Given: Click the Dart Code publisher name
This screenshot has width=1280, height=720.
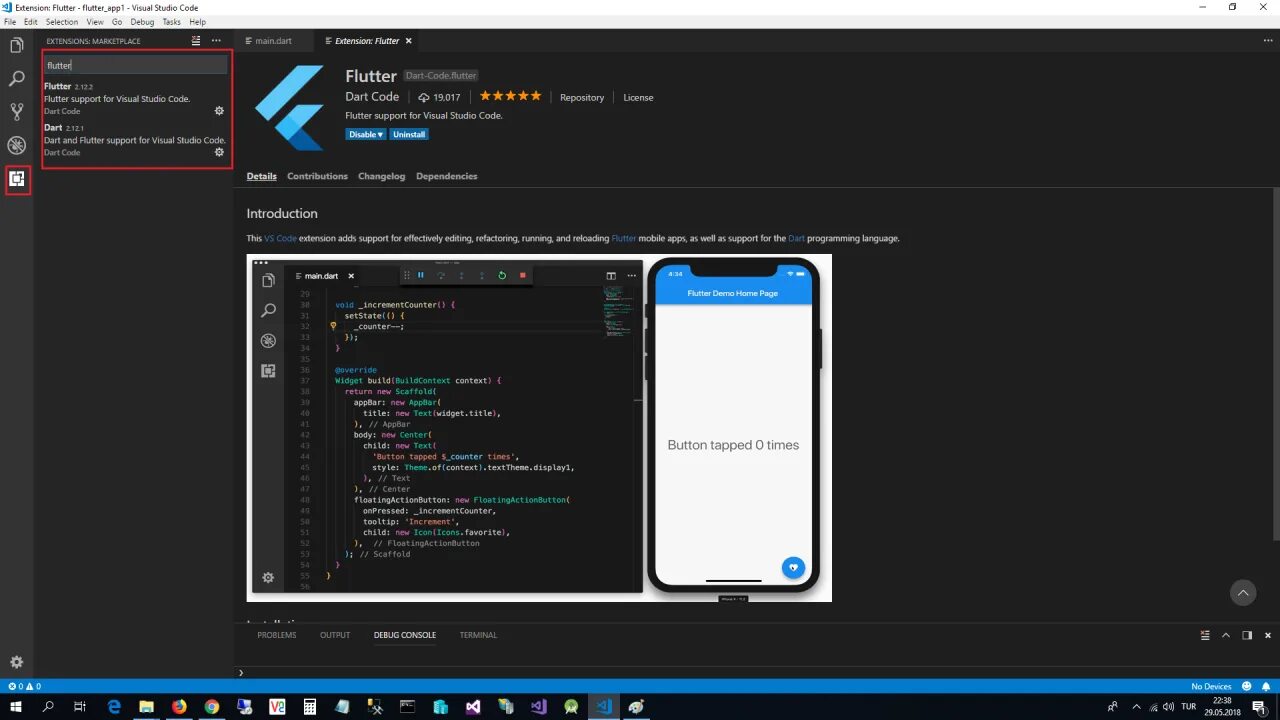Looking at the screenshot, I should tap(372, 97).
